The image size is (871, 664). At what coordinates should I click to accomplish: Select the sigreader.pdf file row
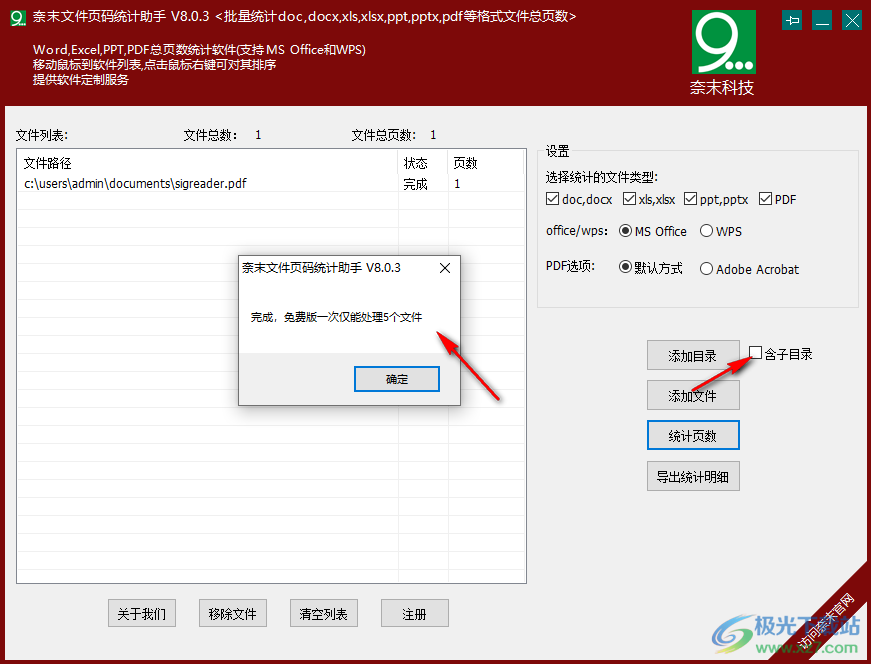pyautogui.click(x=271, y=183)
